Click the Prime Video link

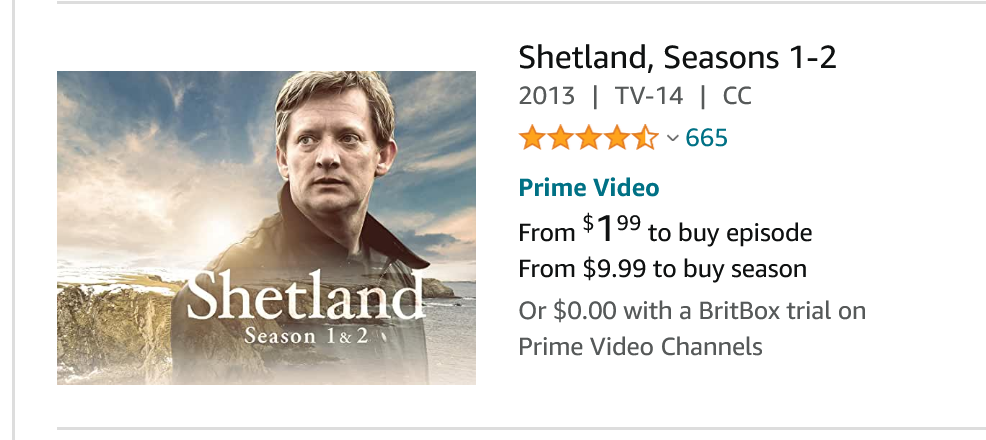pos(588,187)
